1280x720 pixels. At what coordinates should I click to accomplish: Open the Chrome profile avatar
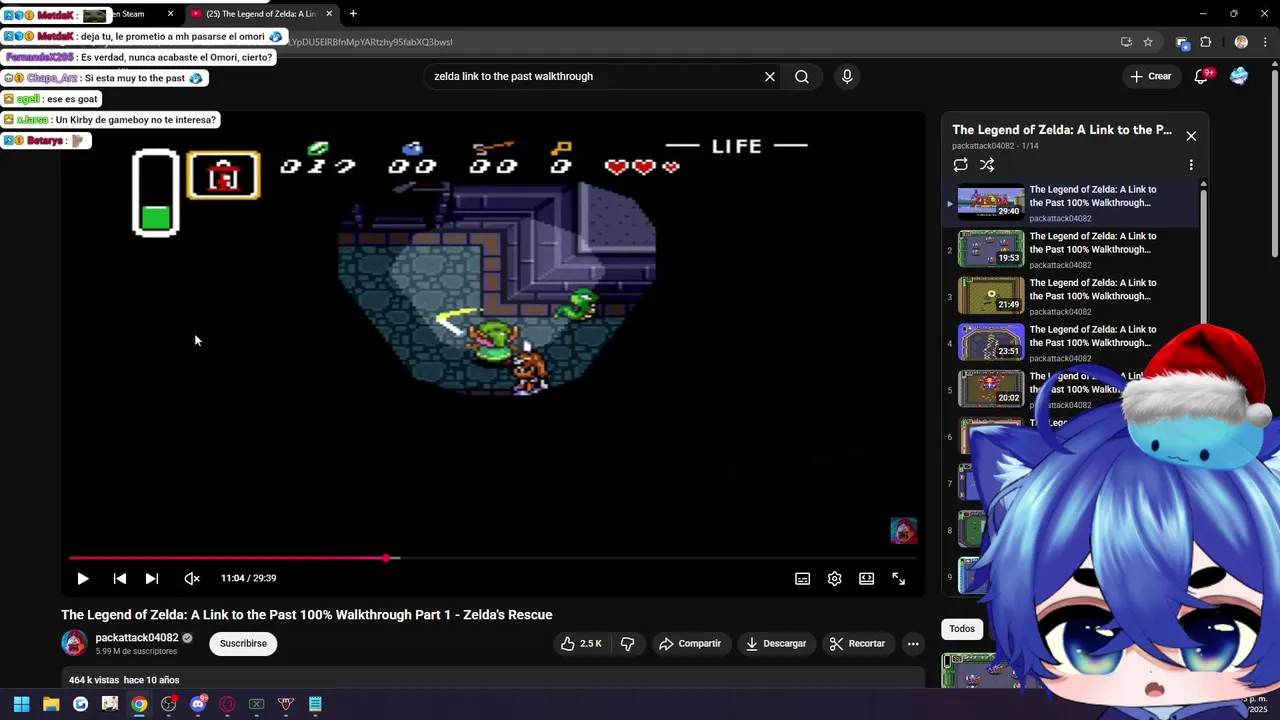[1241, 42]
